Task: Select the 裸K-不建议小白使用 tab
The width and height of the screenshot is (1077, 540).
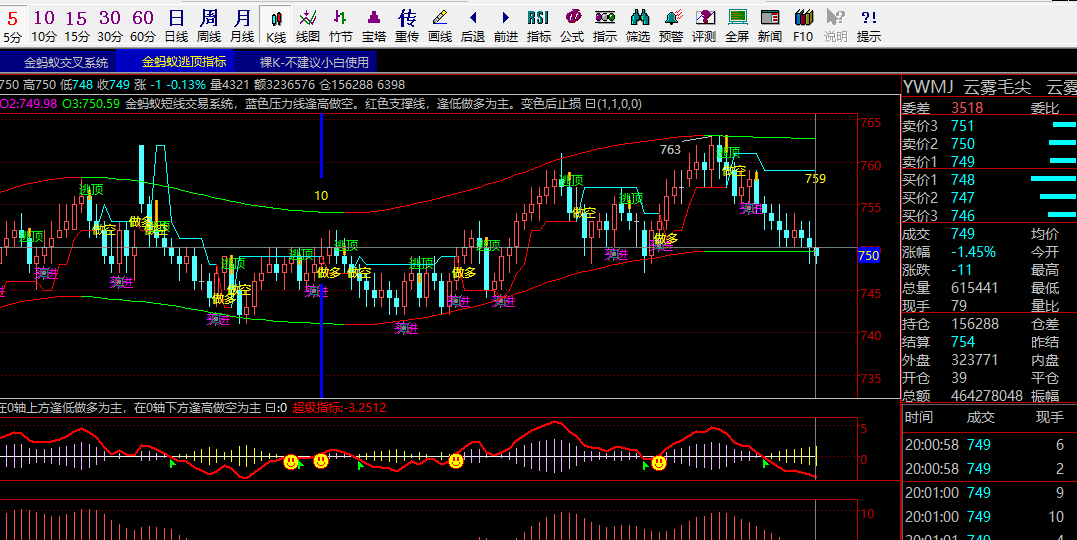Action: [314, 62]
